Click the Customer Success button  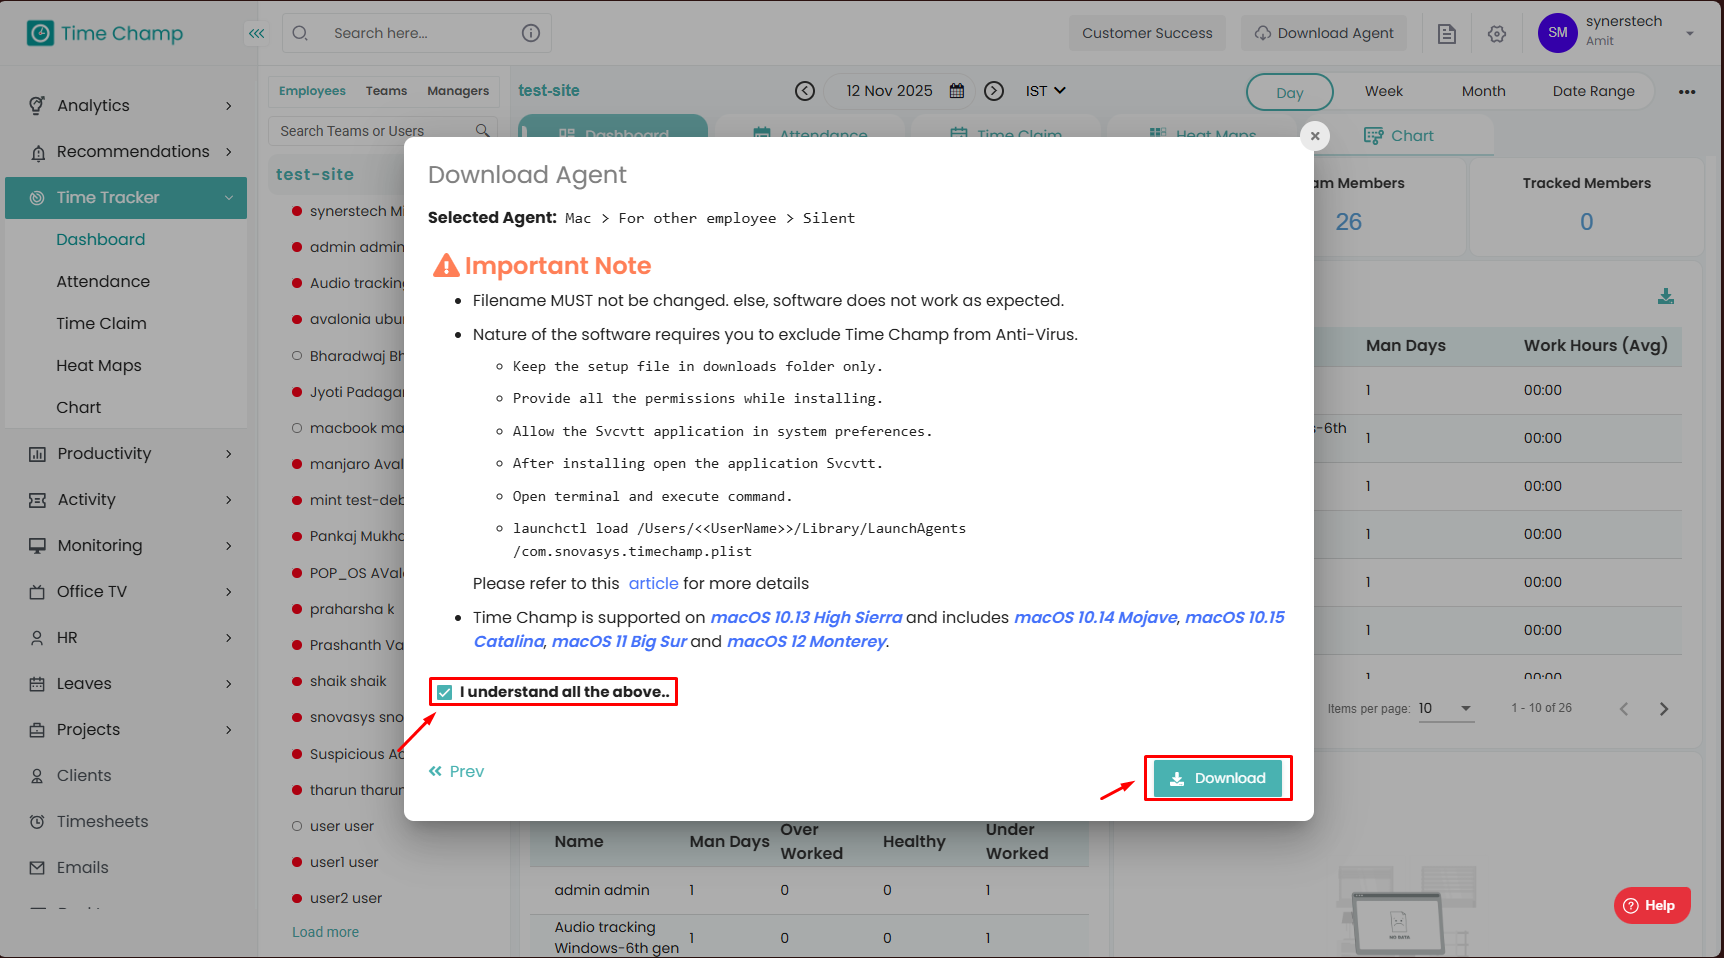pos(1147,33)
